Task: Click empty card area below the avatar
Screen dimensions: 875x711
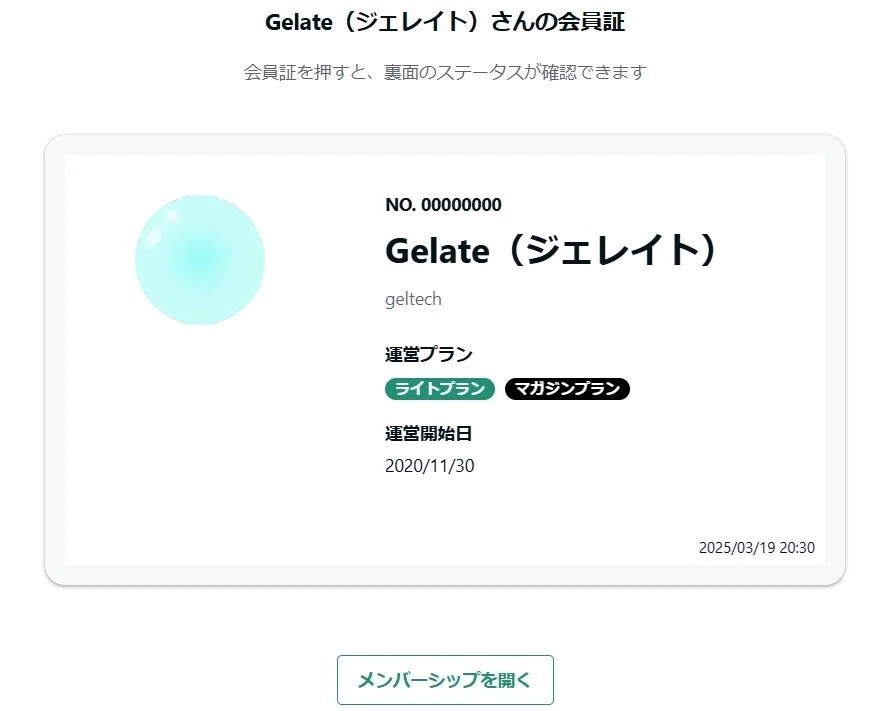Action: (200, 446)
